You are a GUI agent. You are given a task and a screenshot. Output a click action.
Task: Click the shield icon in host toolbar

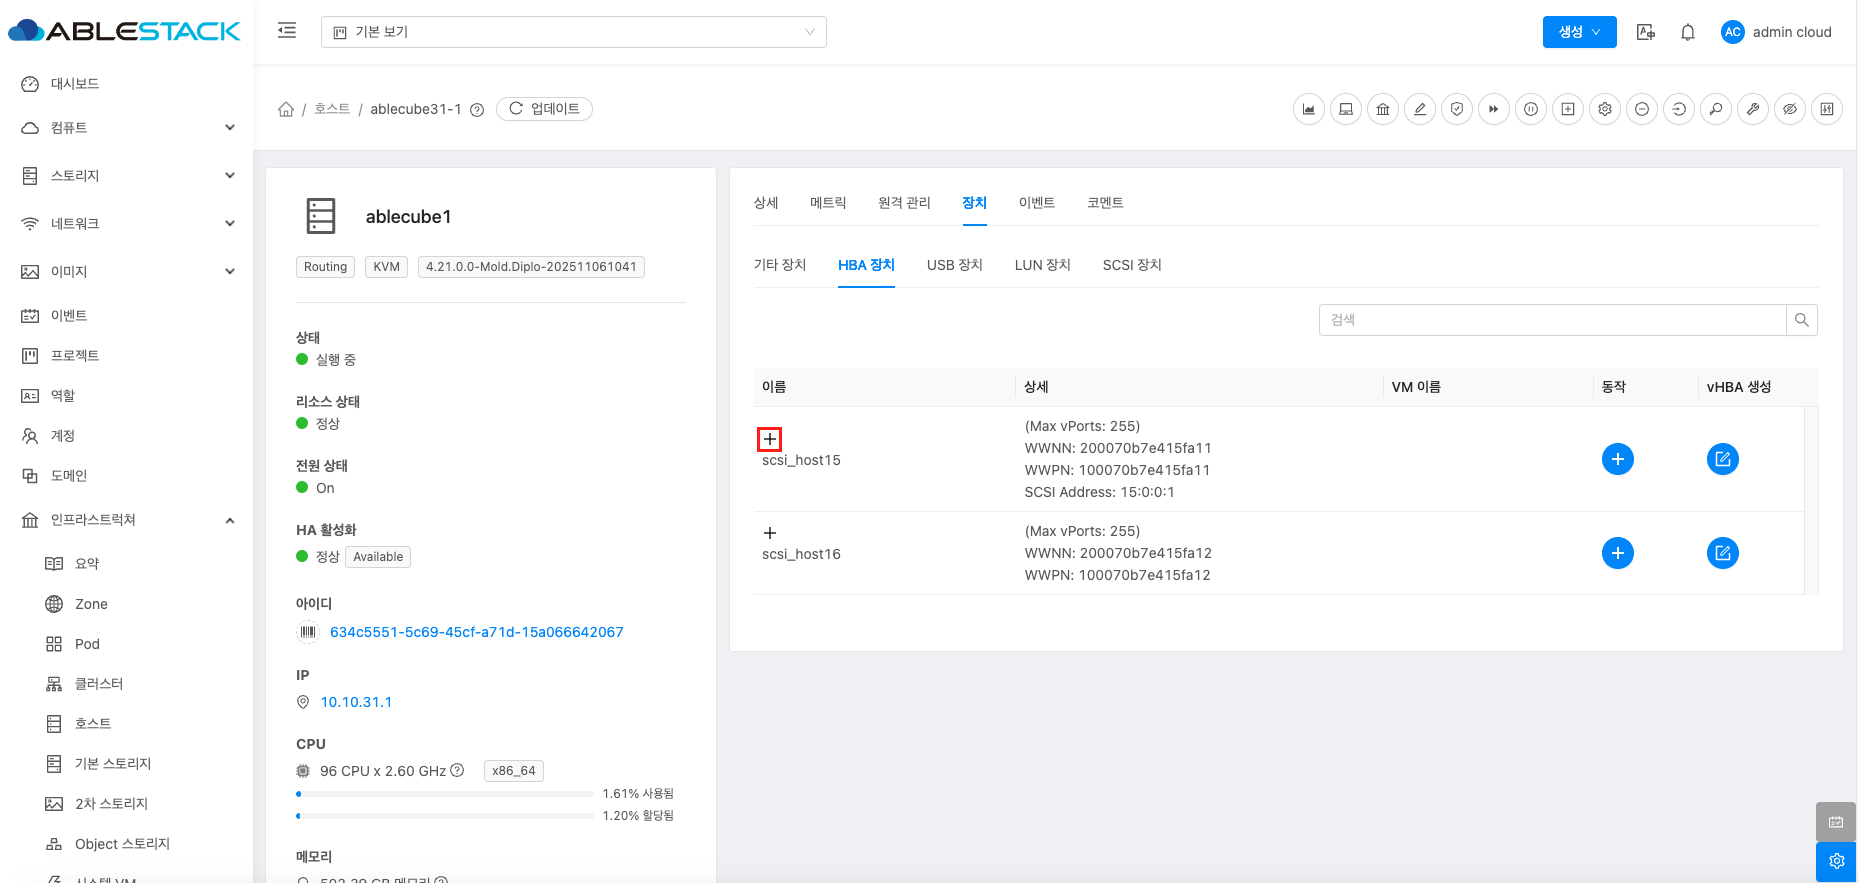click(x=1457, y=109)
